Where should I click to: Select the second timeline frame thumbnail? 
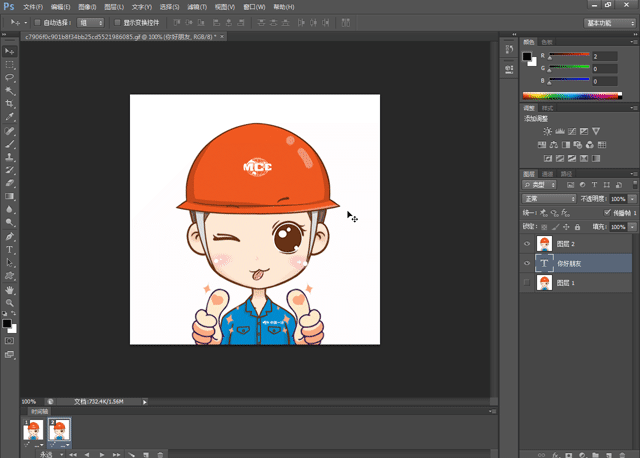[x=58, y=432]
